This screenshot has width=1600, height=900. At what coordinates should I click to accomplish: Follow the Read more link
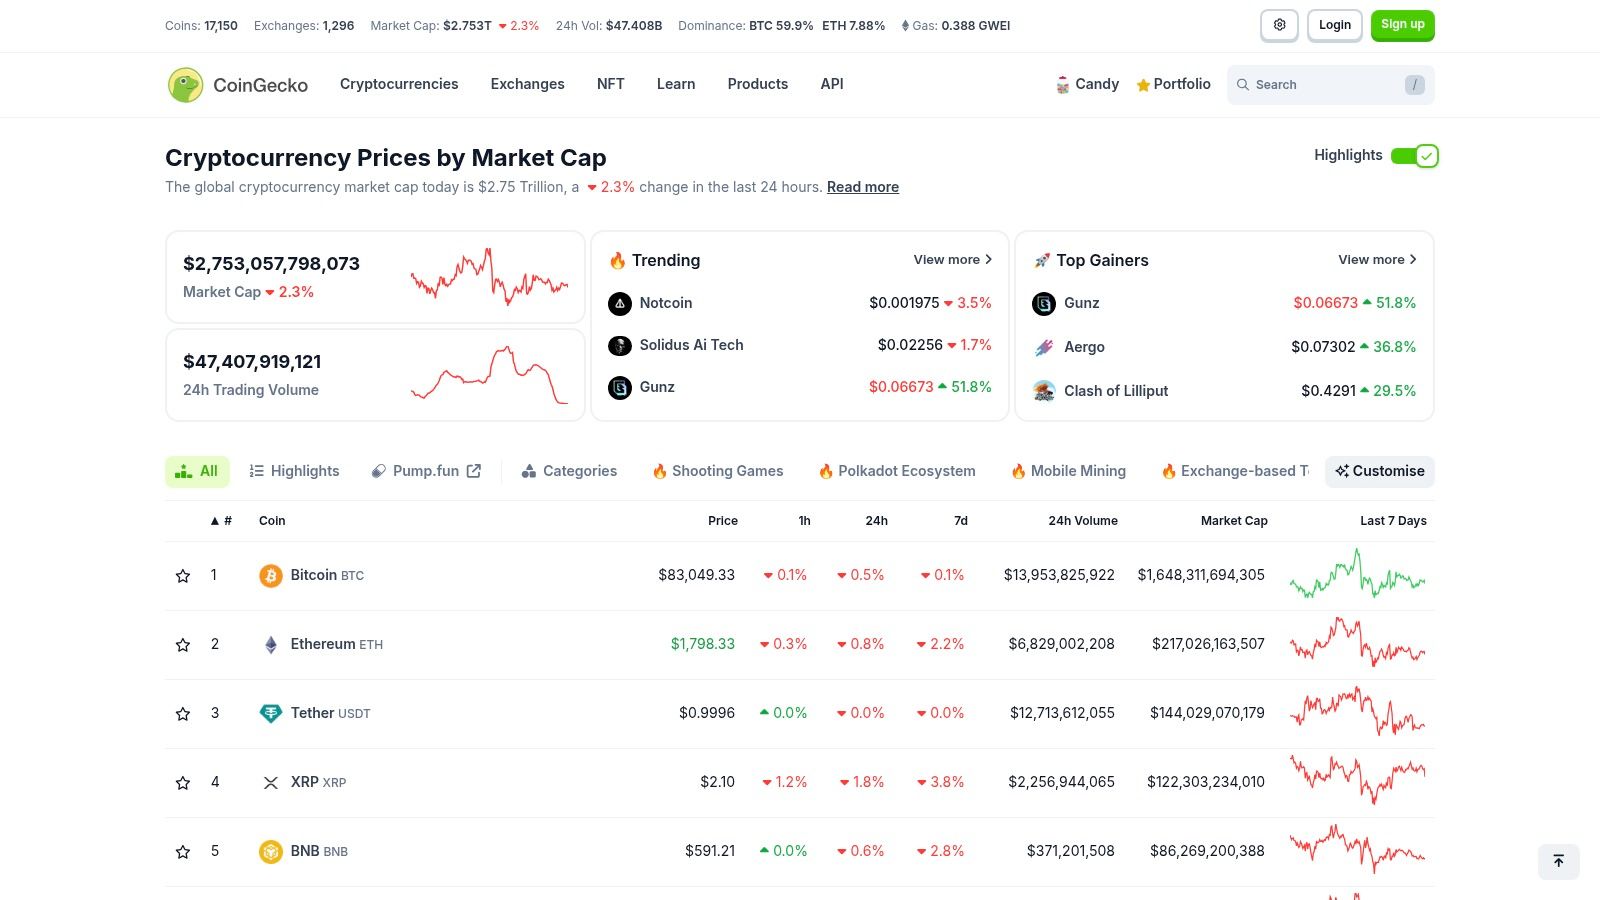tap(862, 187)
